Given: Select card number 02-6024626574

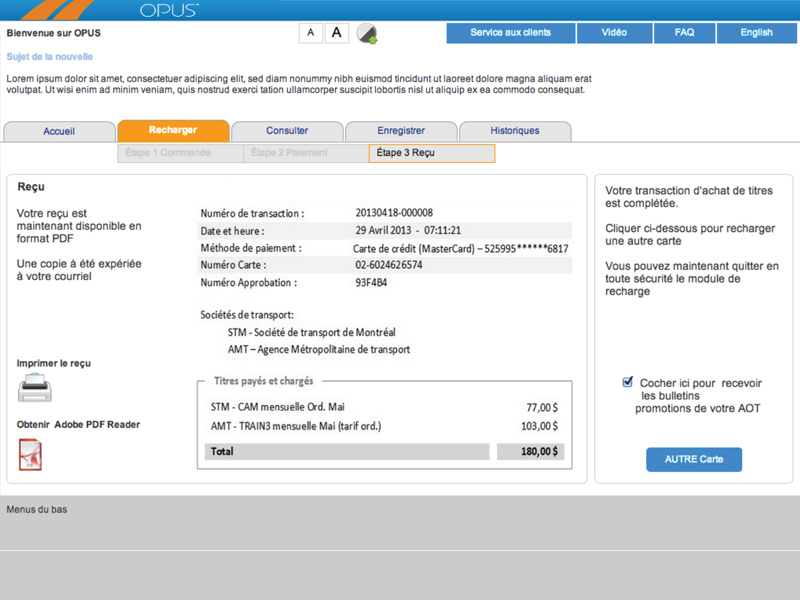Looking at the screenshot, I should [x=389, y=265].
